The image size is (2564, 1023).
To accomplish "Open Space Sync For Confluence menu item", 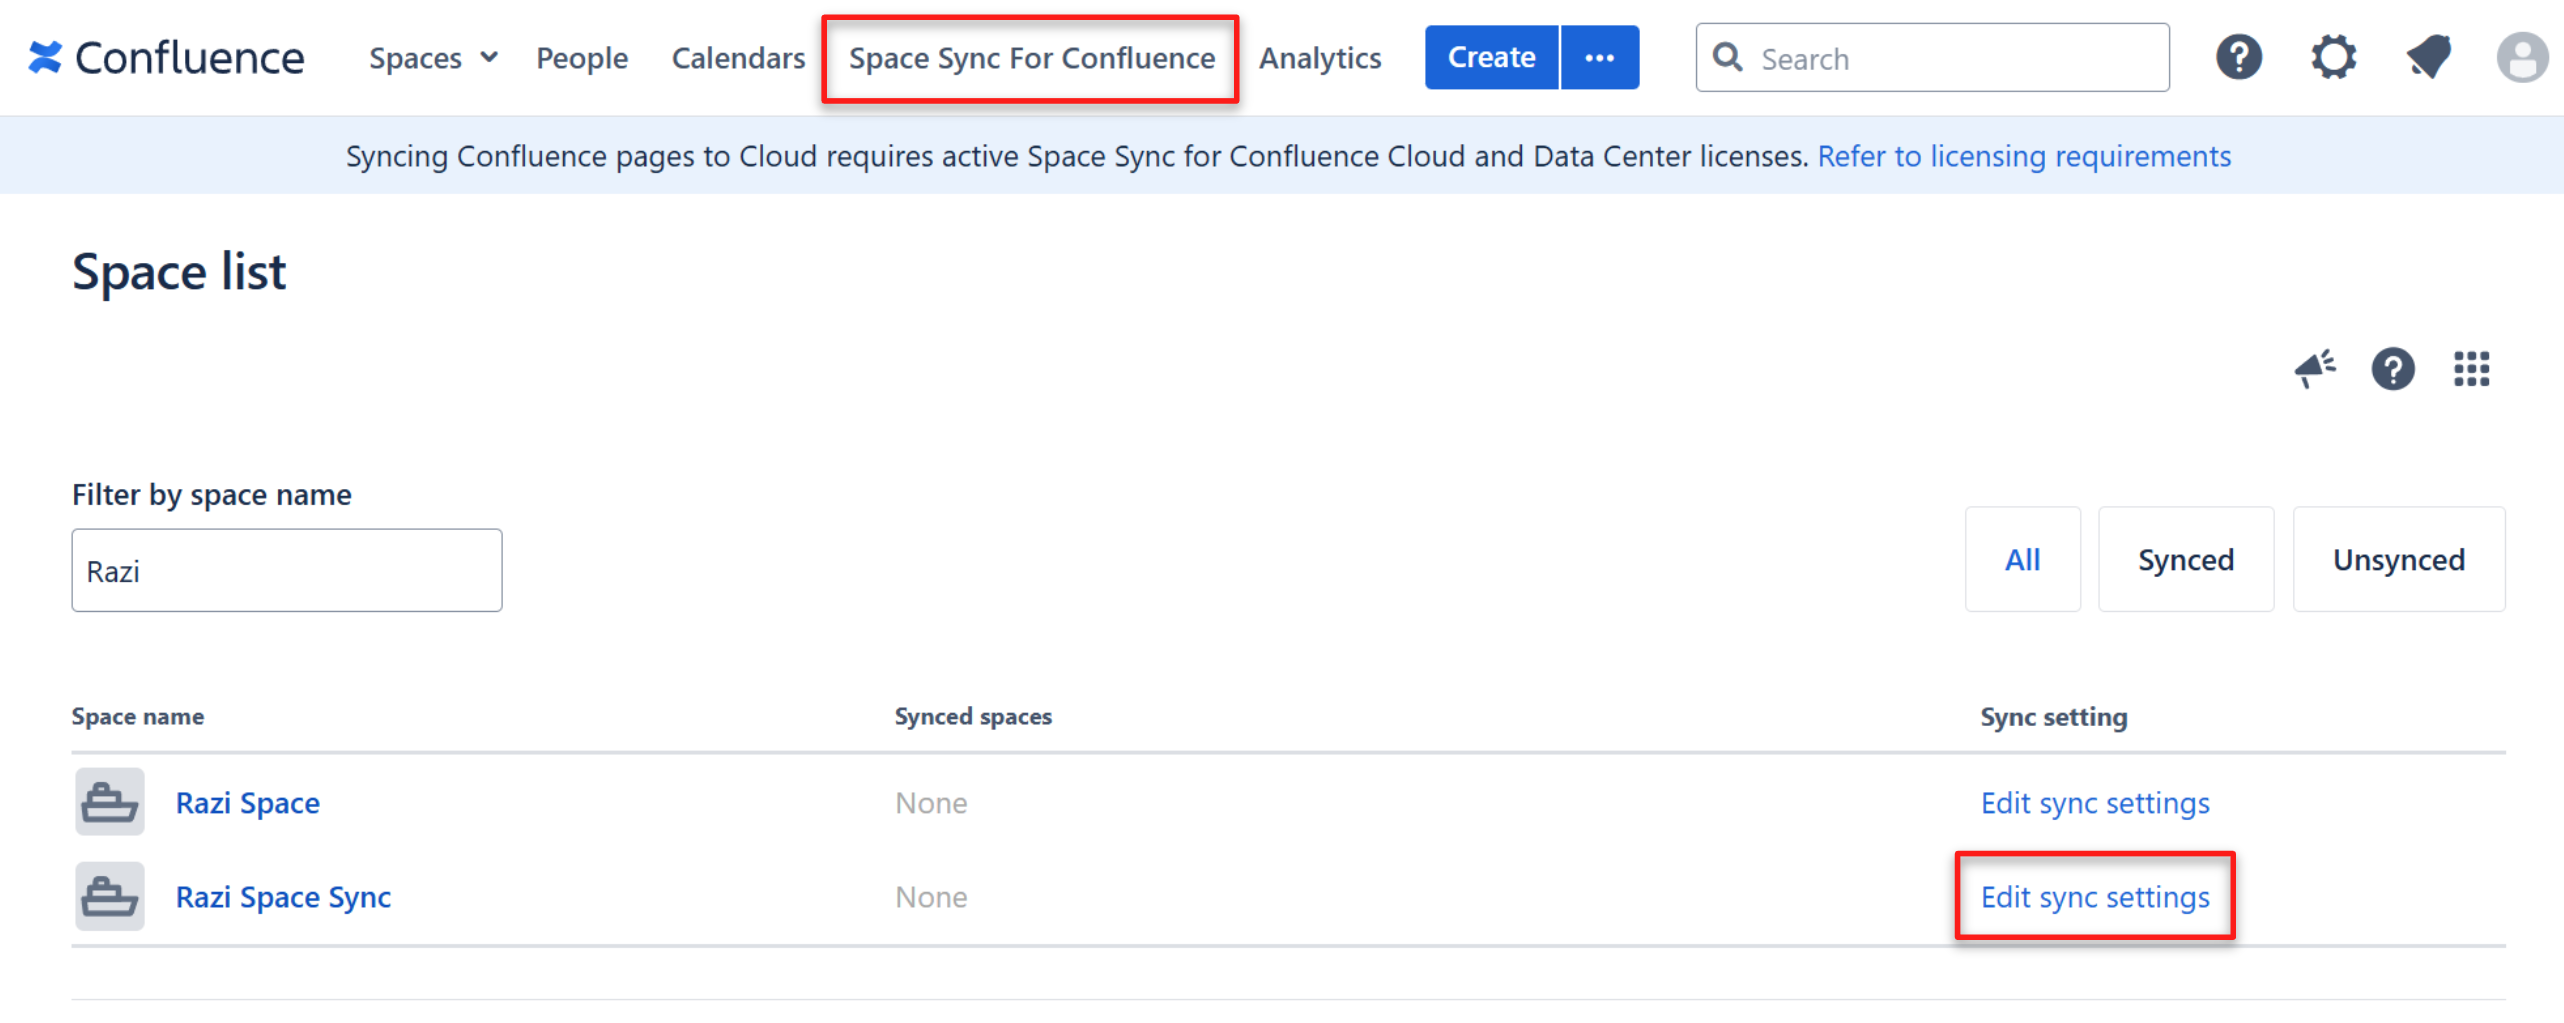I will pos(1031,58).
